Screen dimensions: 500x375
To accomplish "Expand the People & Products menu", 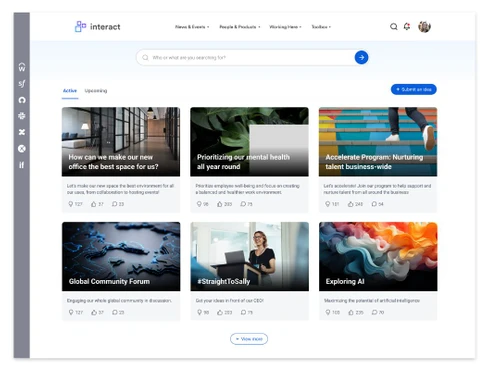I will coord(240,27).
